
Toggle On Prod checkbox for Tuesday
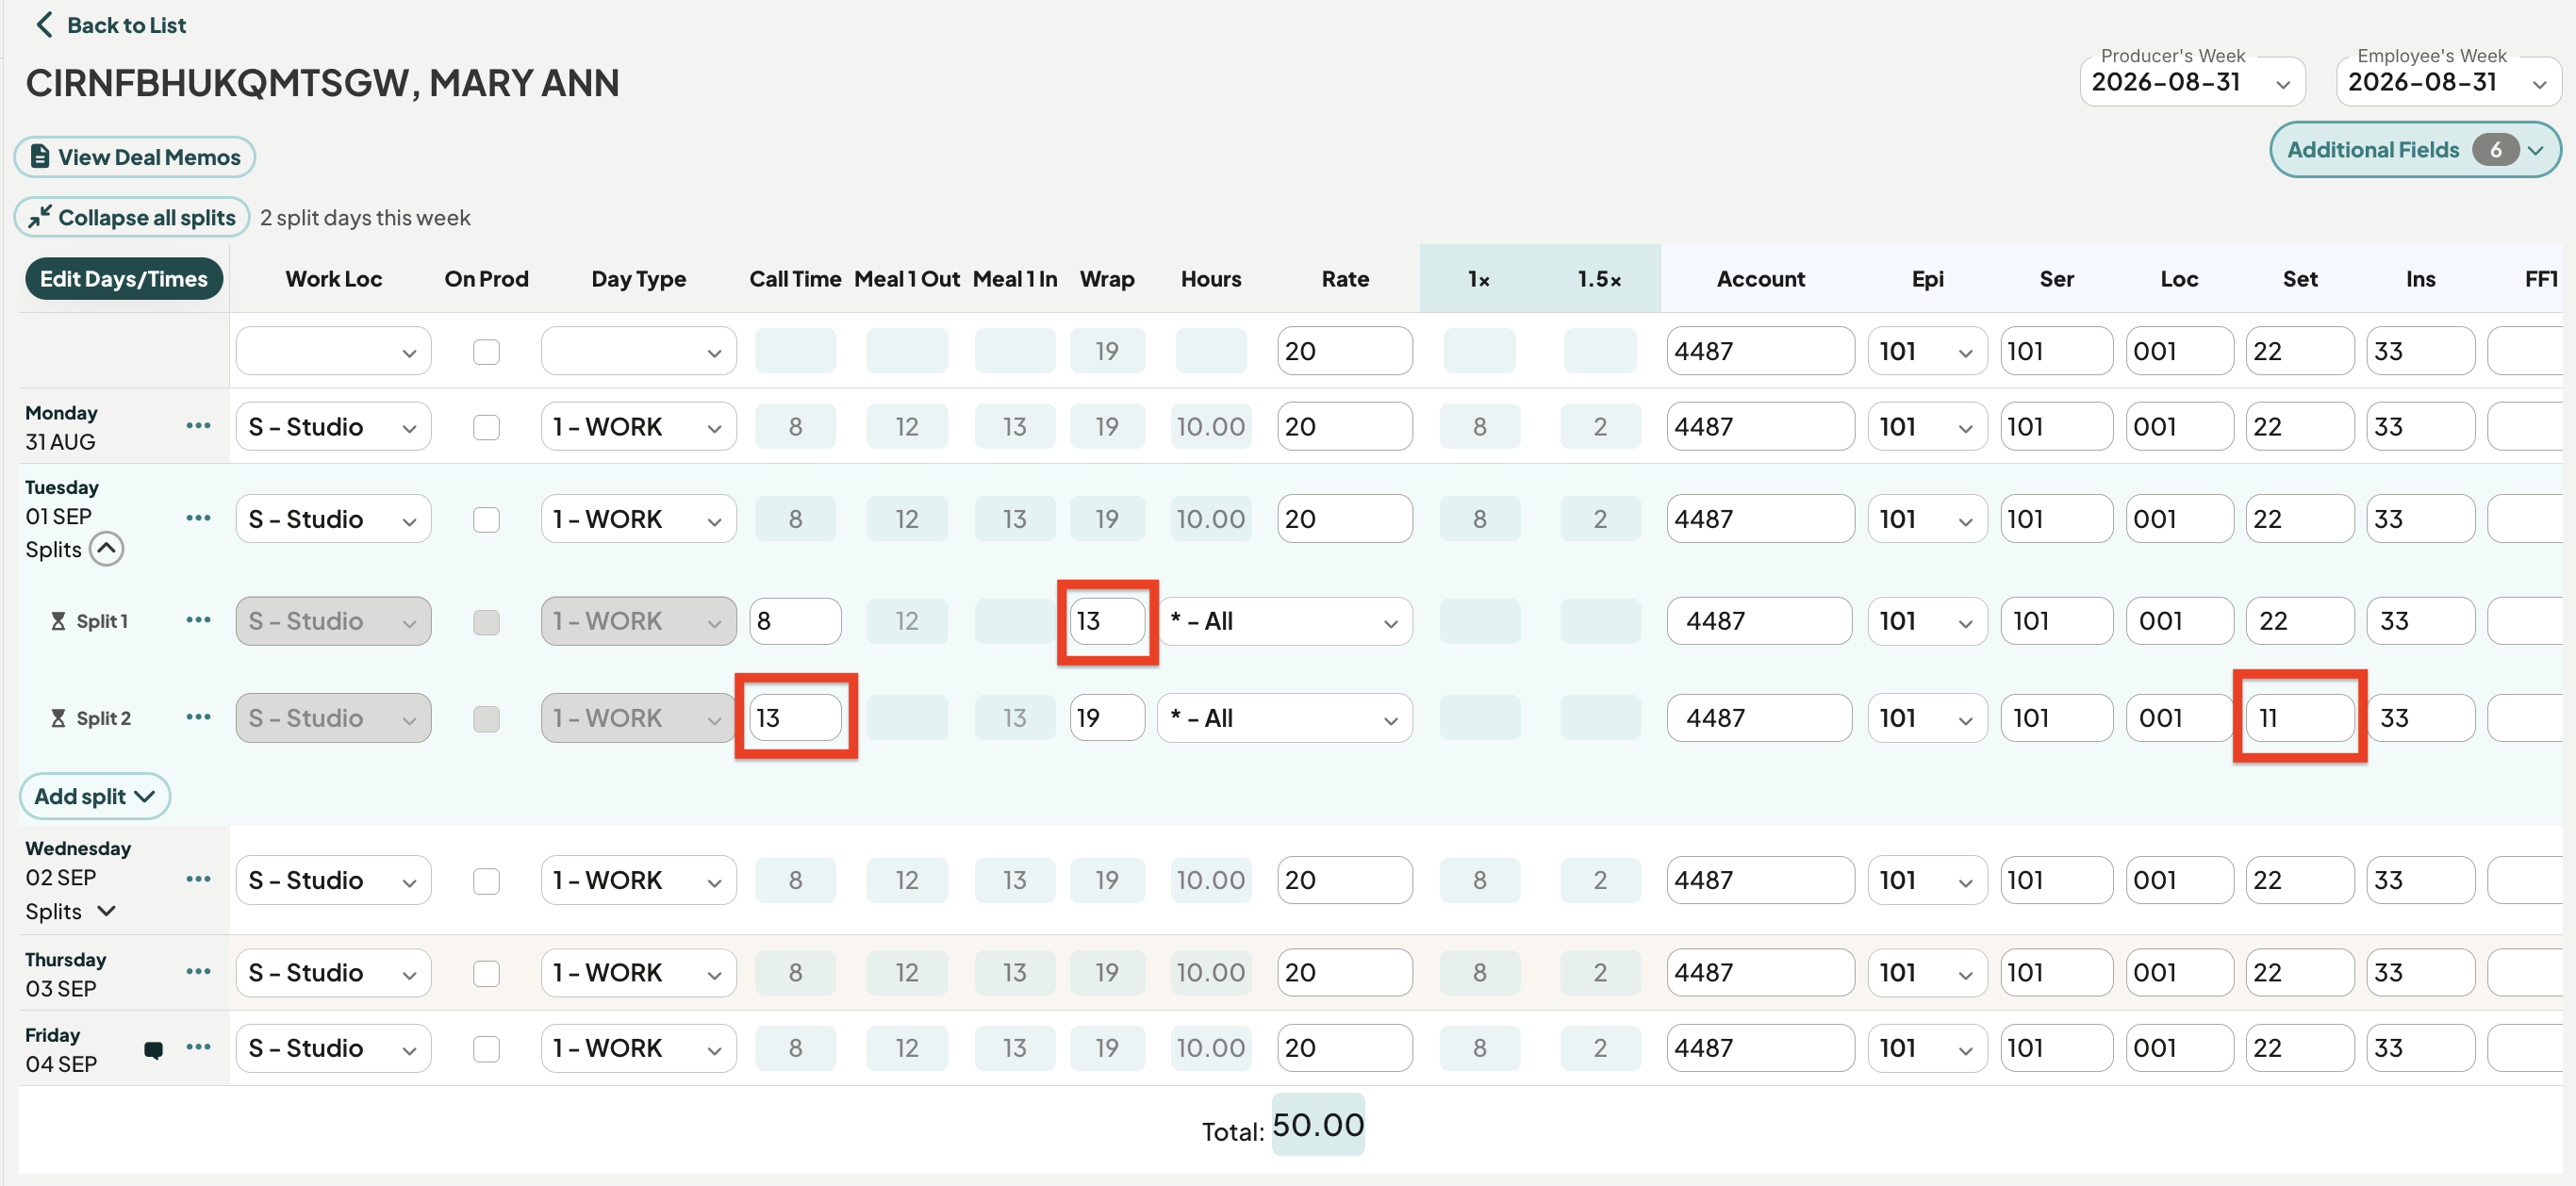coord(486,519)
